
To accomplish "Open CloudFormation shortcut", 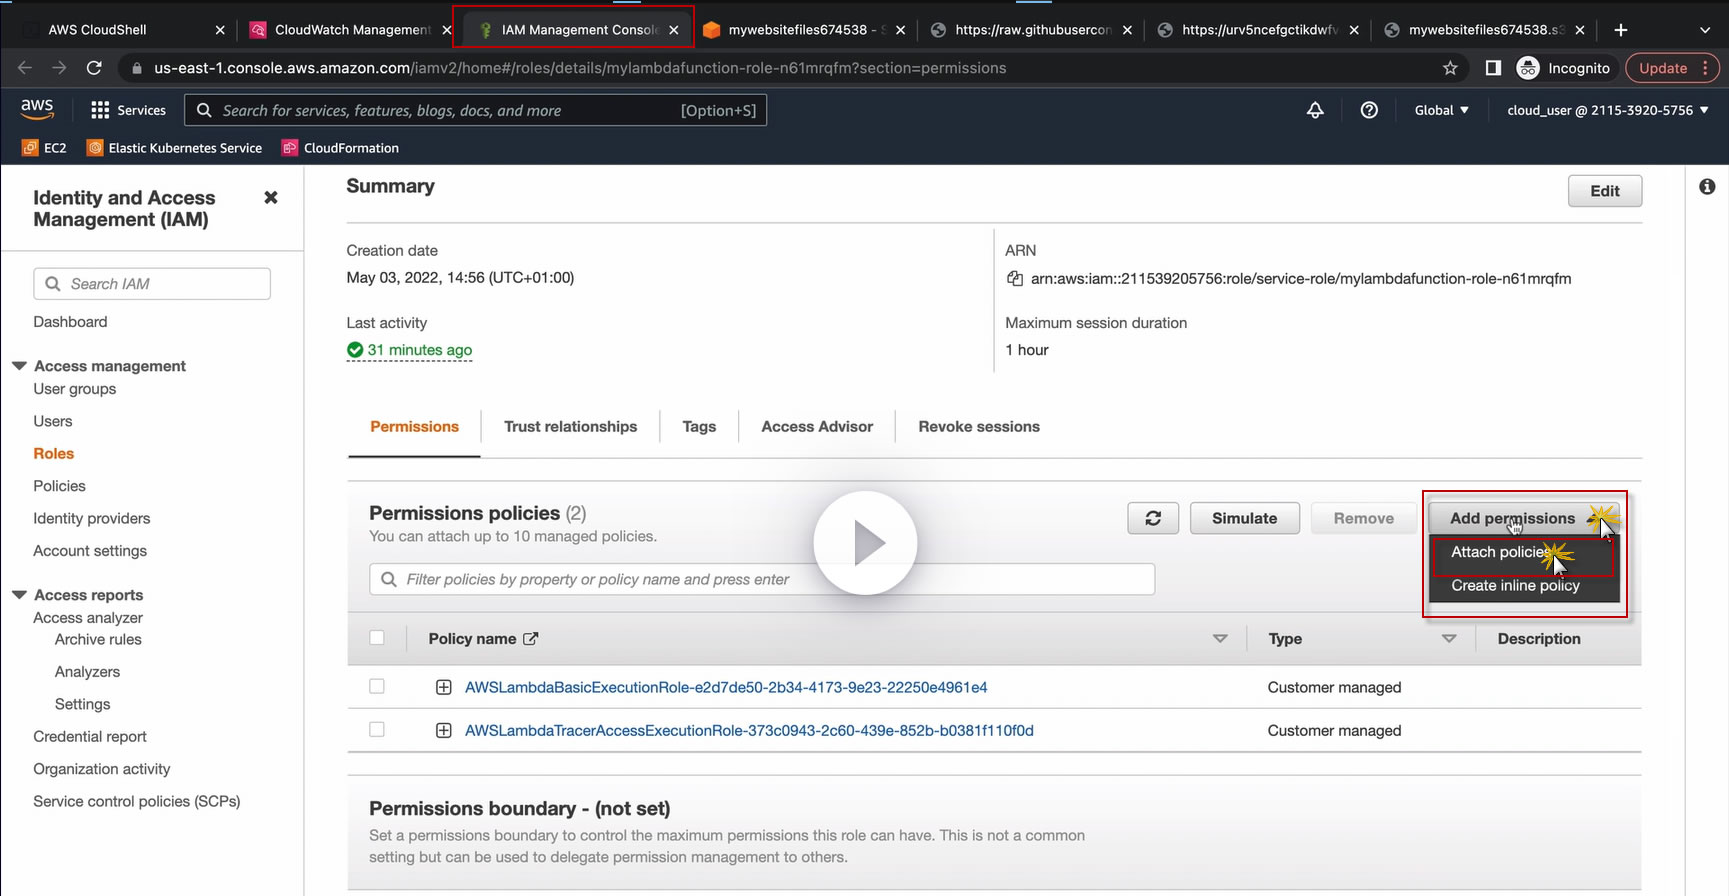I will (340, 148).
